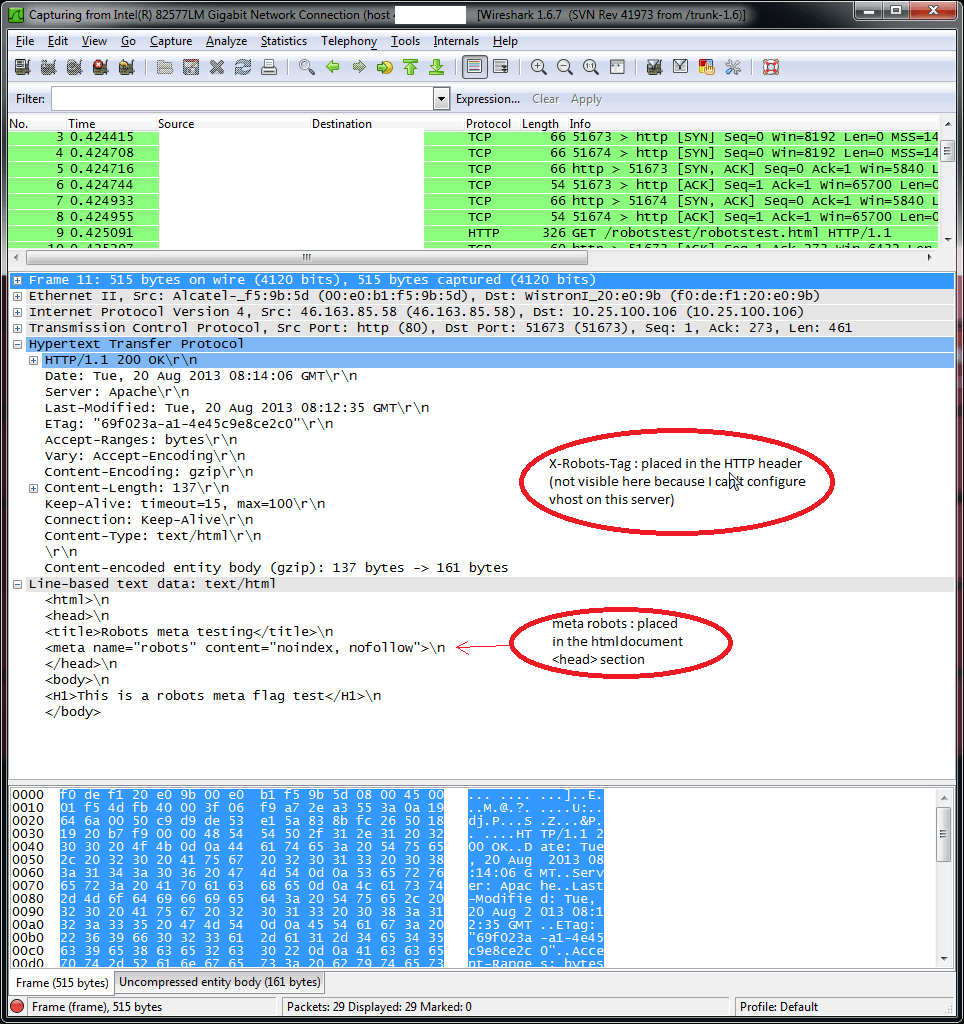Switch to Uncompressed entity body tab
964x1024 pixels.
click(x=219, y=982)
